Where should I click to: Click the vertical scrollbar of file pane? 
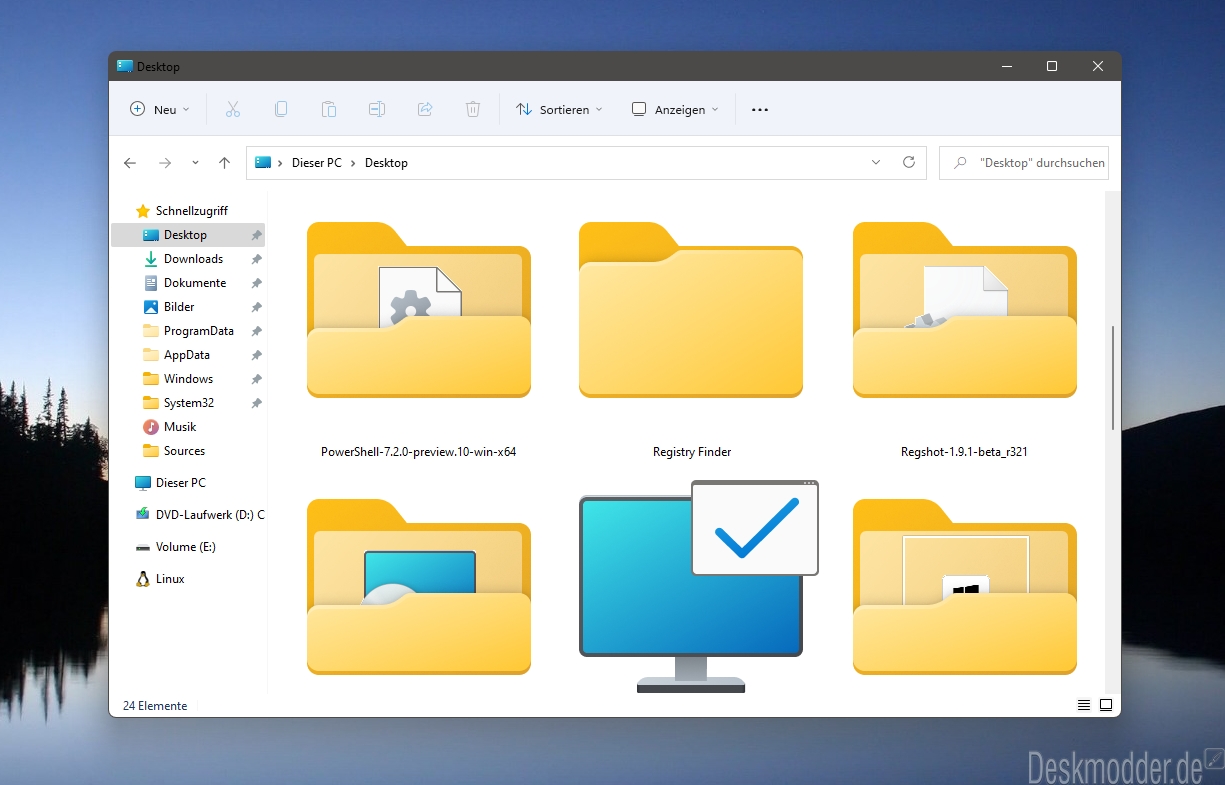point(1112,378)
